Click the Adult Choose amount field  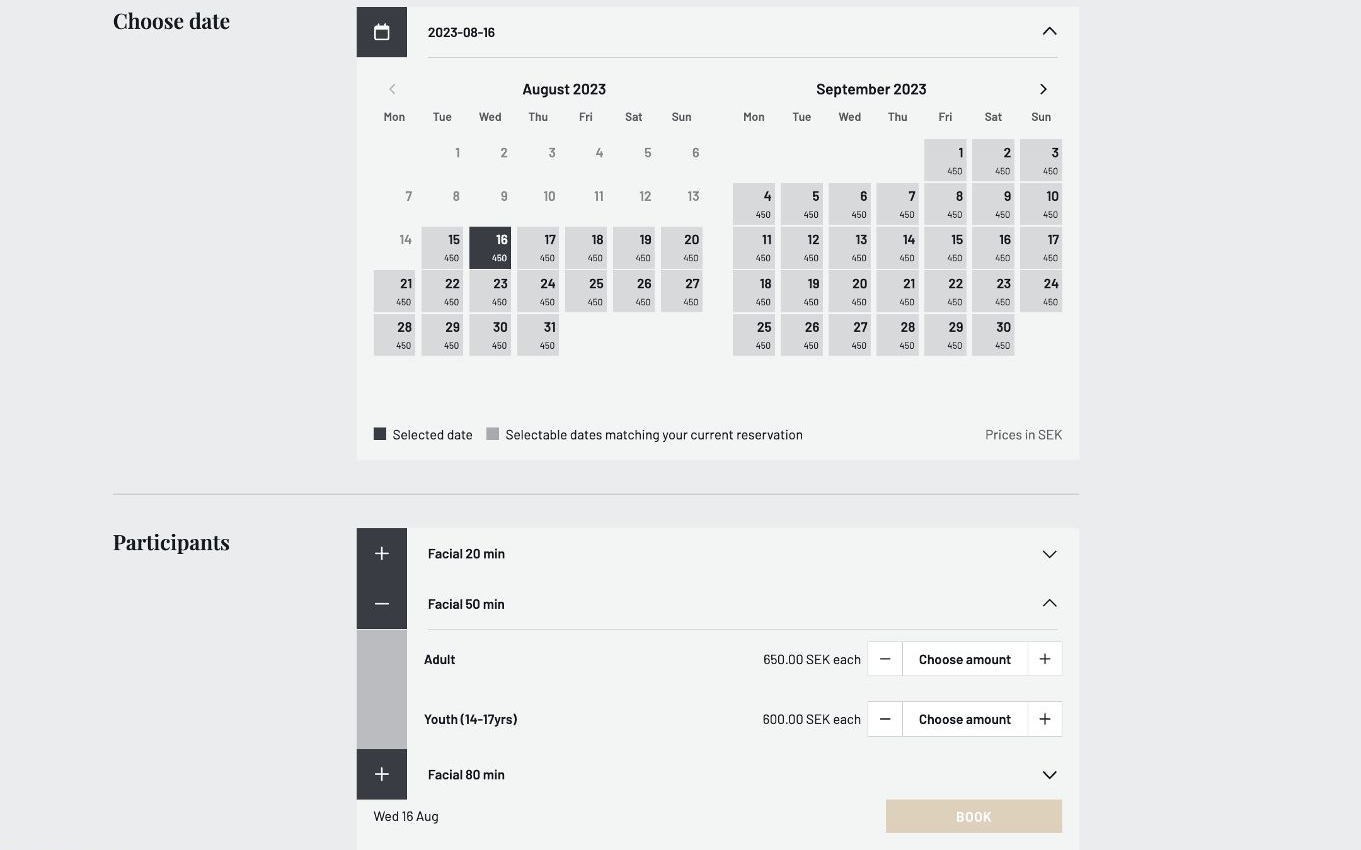(964, 659)
